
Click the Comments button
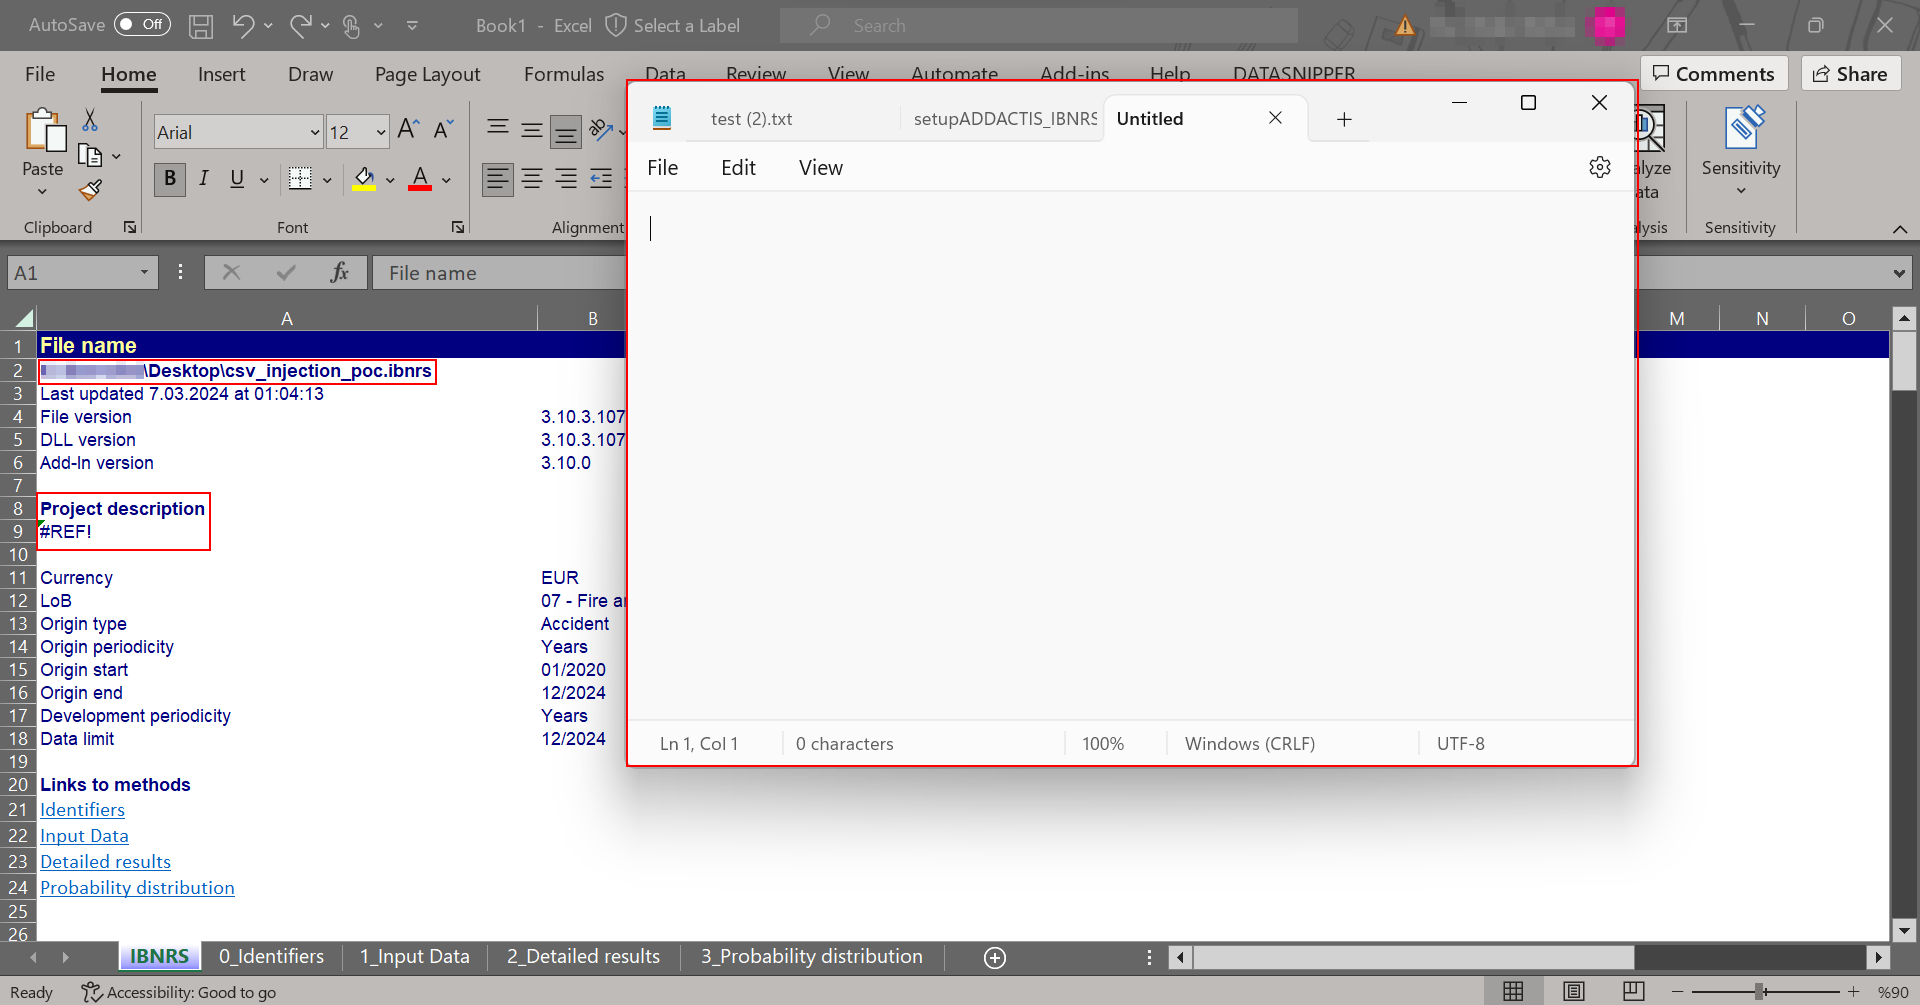[x=1714, y=74]
